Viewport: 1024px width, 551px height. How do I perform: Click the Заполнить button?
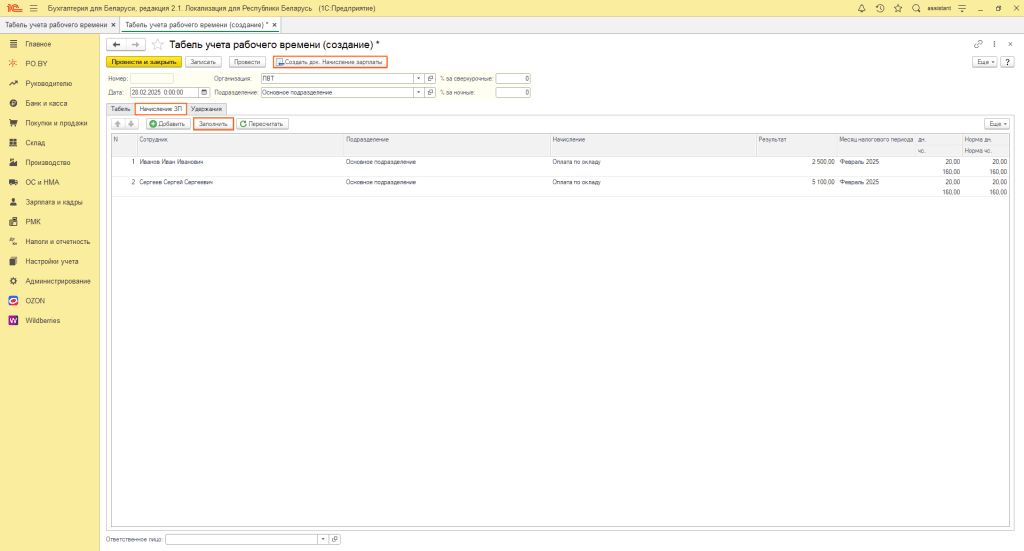click(213, 124)
